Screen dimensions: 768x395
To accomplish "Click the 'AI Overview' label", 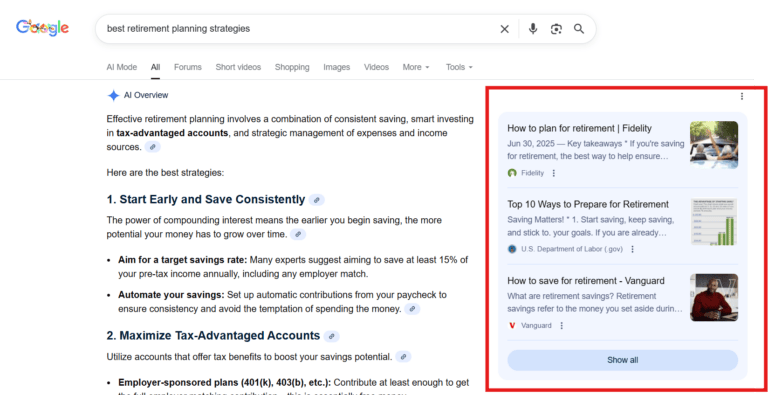I will [x=146, y=95].
